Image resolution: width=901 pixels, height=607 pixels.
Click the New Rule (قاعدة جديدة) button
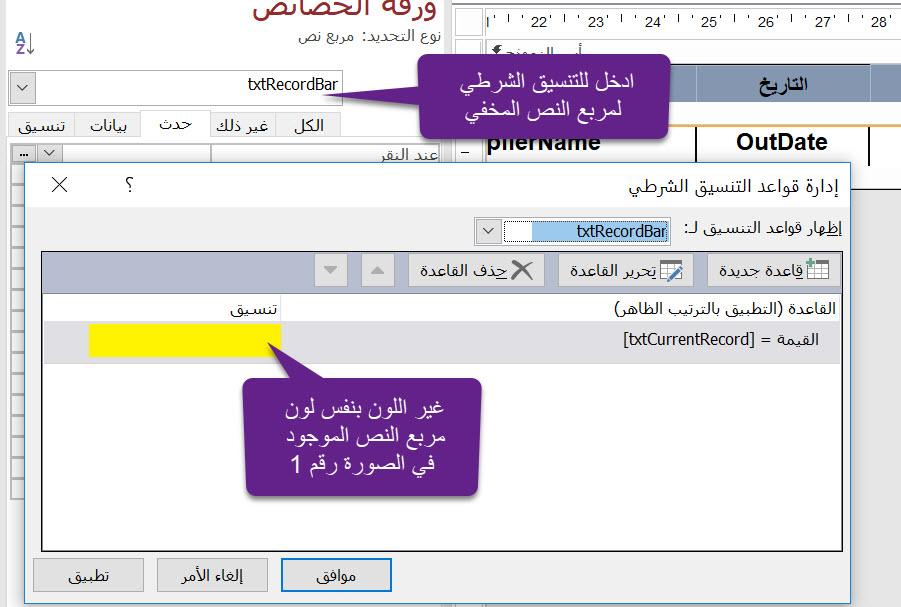(774, 270)
